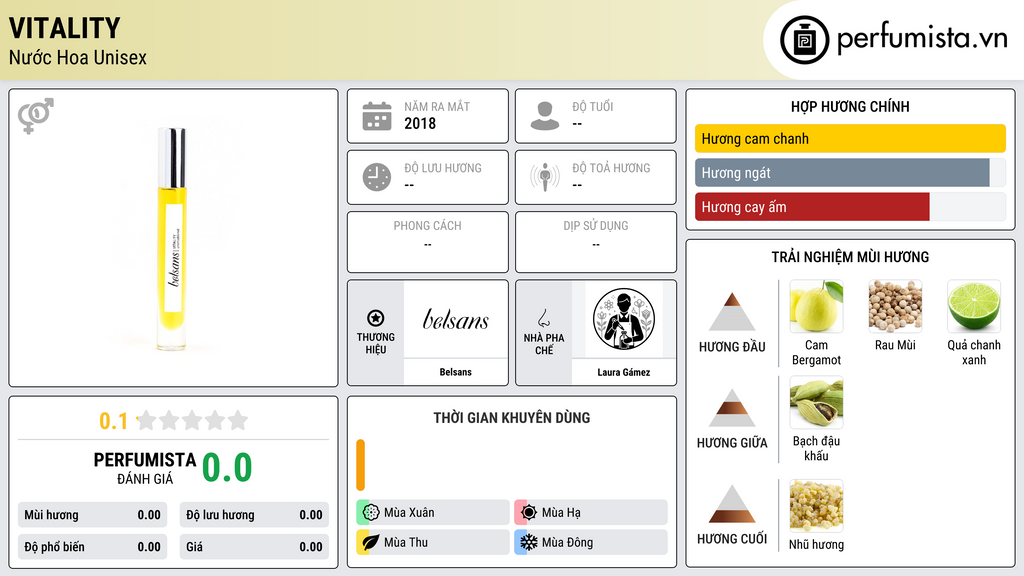The width and height of the screenshot is (1024, 576).
Task: Open the Rau Mùi coriander note image
Action: tap(895, 306)
